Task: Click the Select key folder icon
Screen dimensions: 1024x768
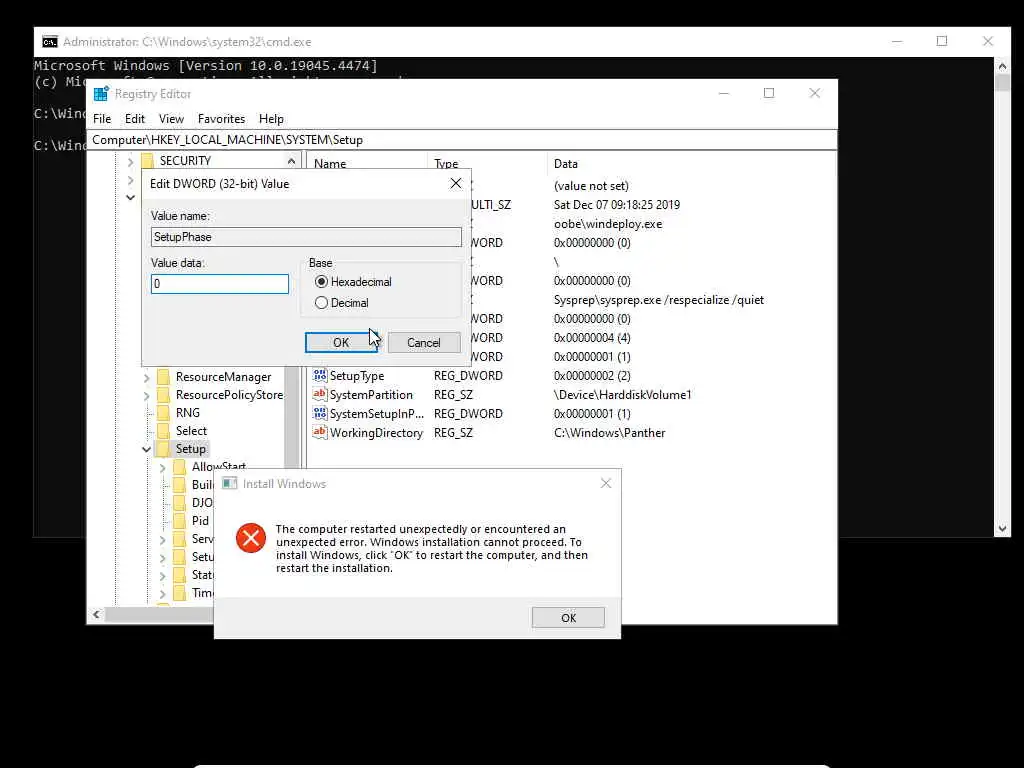Action: point(163,431)
